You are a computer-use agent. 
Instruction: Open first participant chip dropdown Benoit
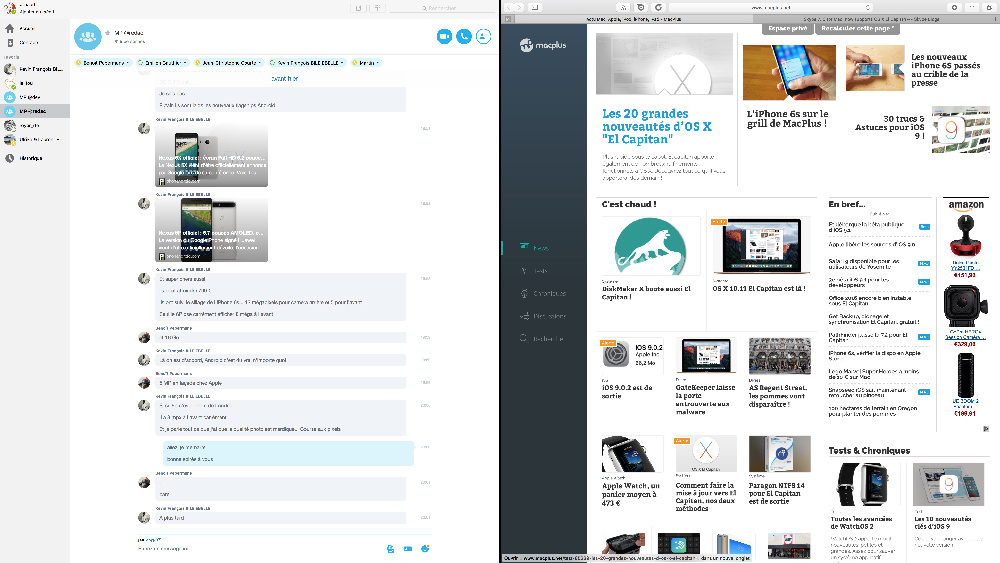(103, 63)
